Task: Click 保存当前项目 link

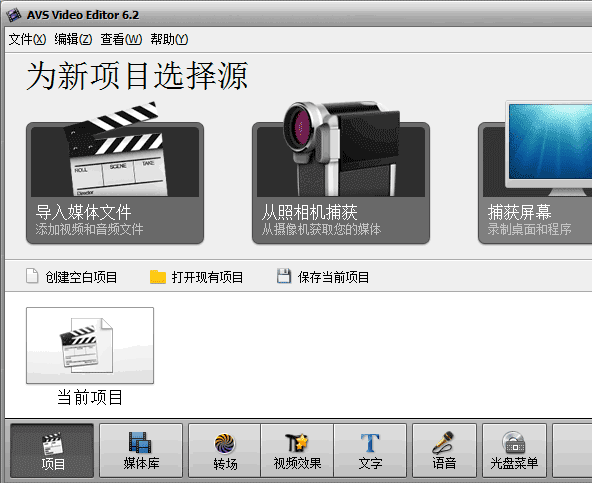Action: [x=333, y=277]
